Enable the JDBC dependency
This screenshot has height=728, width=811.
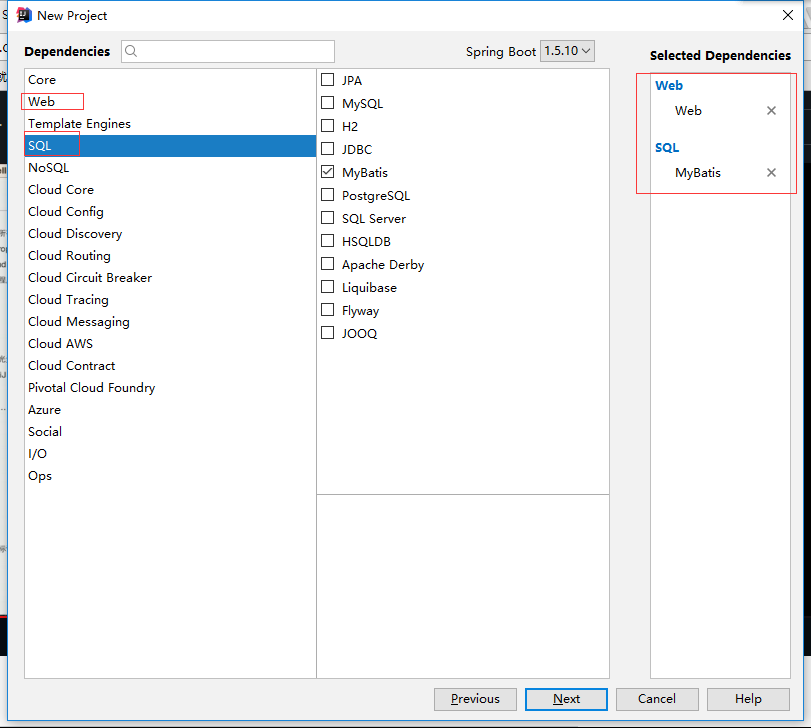[327, 149]
